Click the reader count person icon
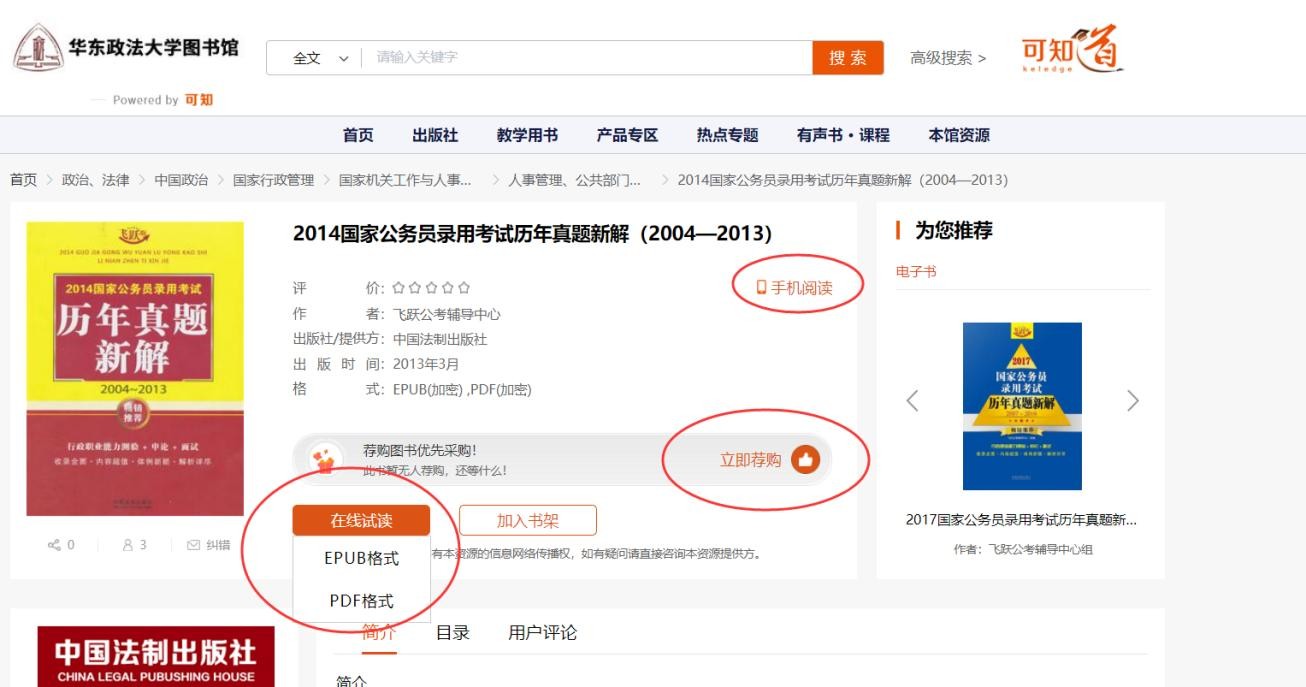This screenshot has width=1306, height=687. [128, 545]
